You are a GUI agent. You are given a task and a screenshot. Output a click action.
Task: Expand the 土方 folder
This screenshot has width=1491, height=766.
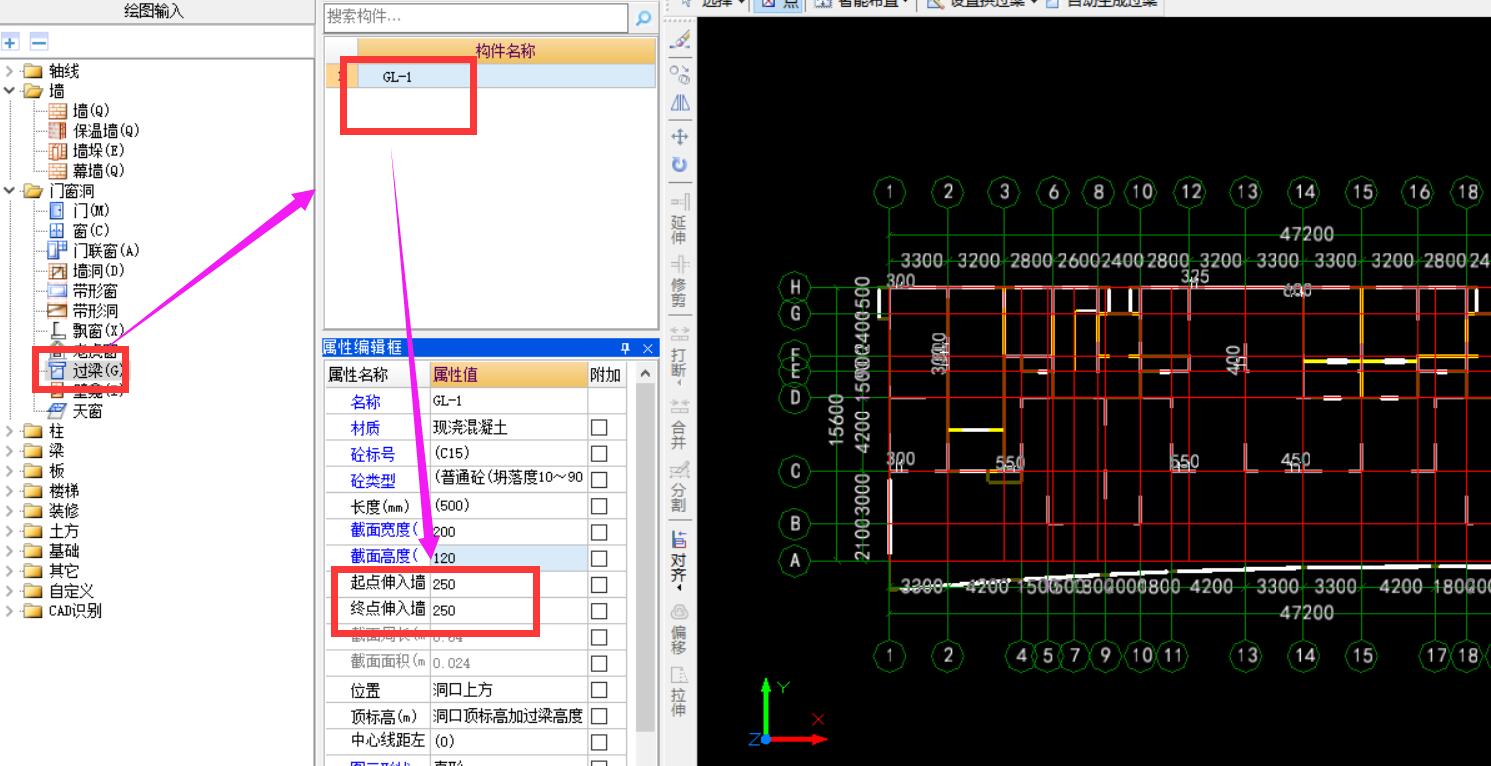(9, 531)
